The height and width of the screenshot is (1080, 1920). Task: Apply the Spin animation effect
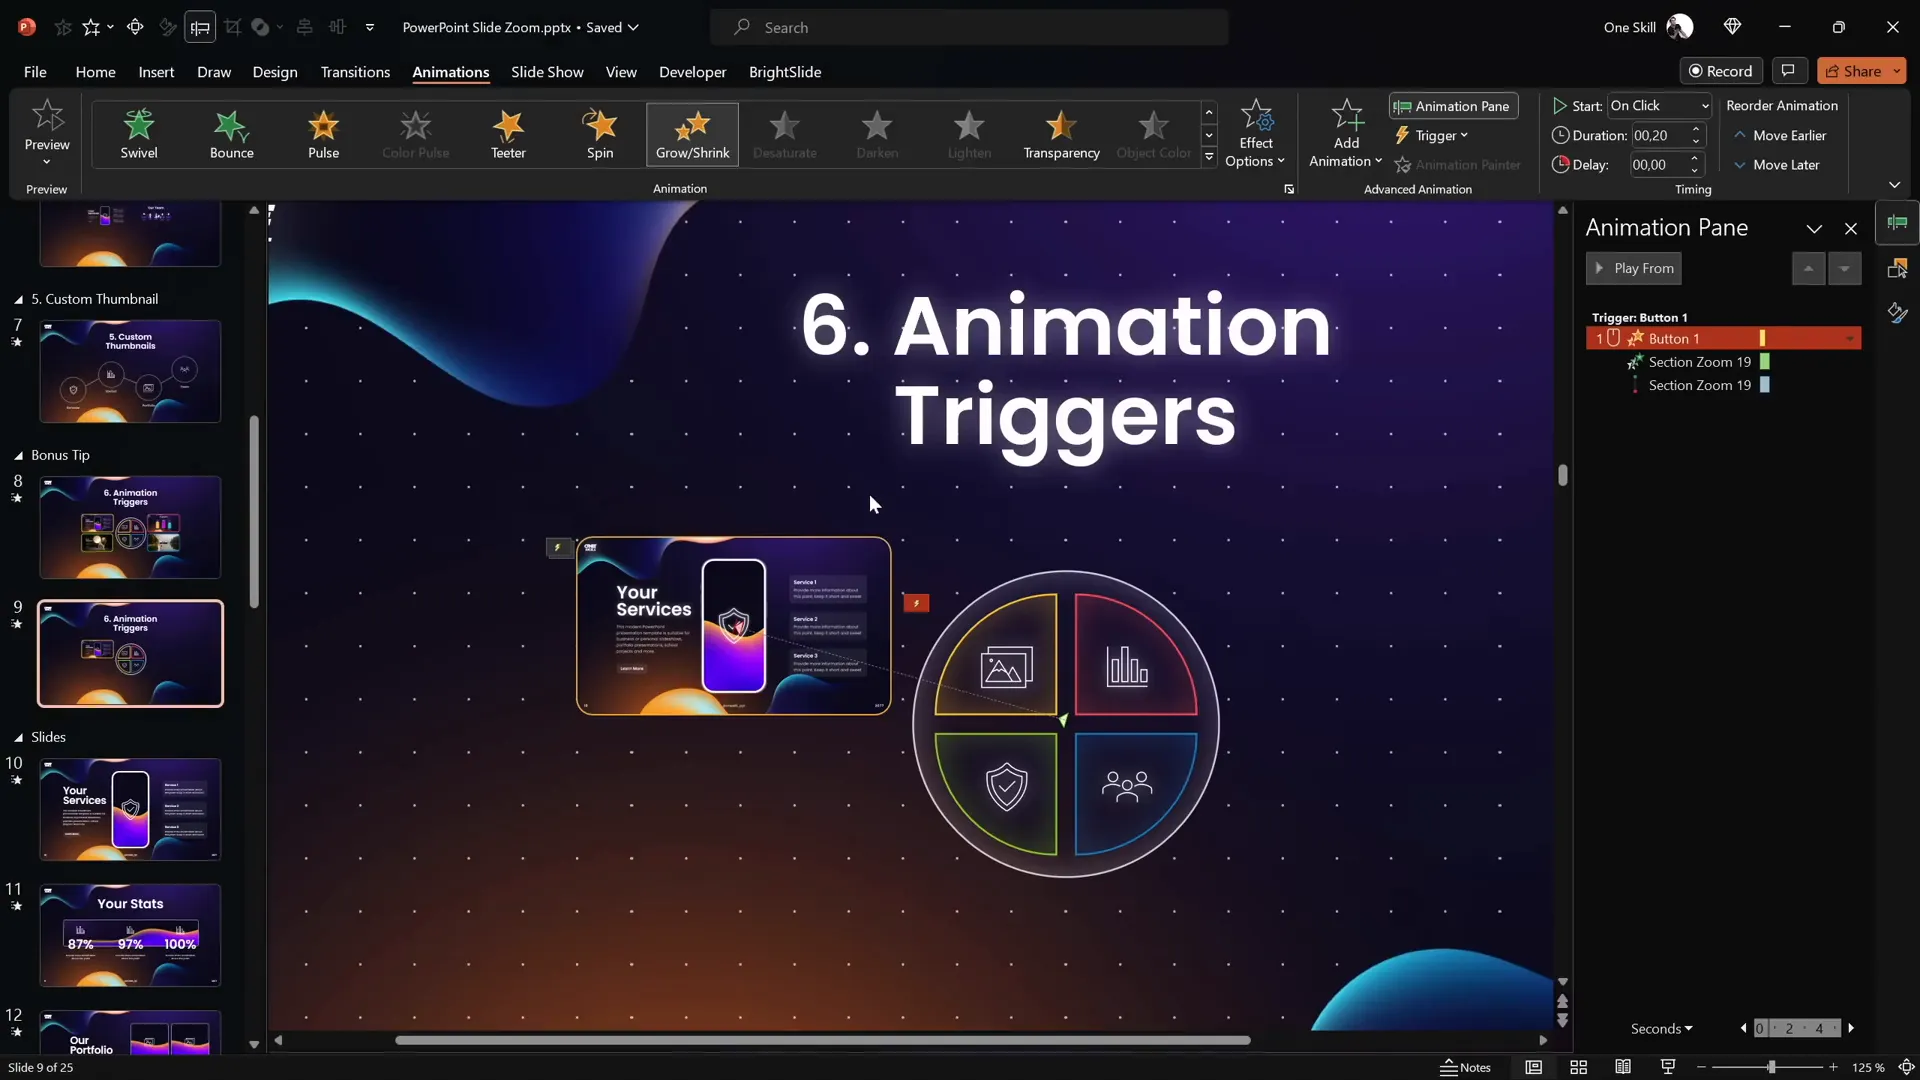pos(600,134)
